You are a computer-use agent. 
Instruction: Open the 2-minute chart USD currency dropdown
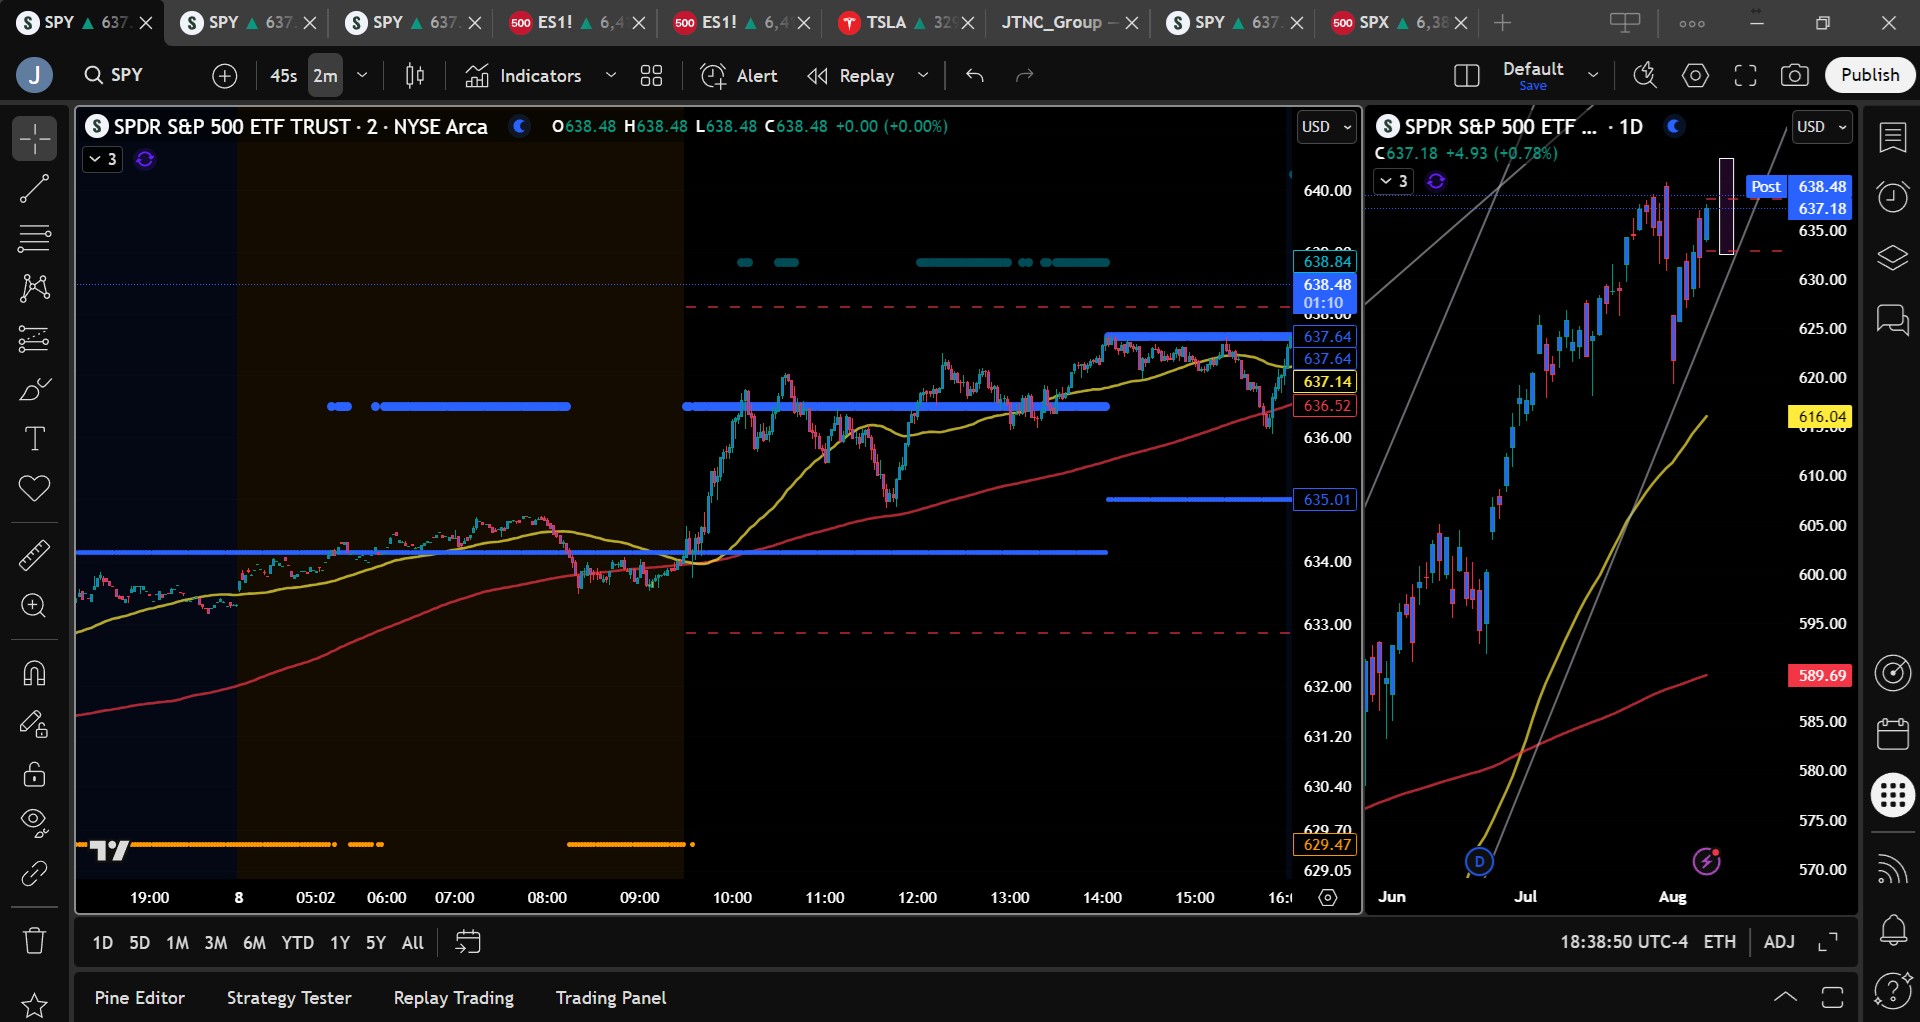[x=1326, y=127]
